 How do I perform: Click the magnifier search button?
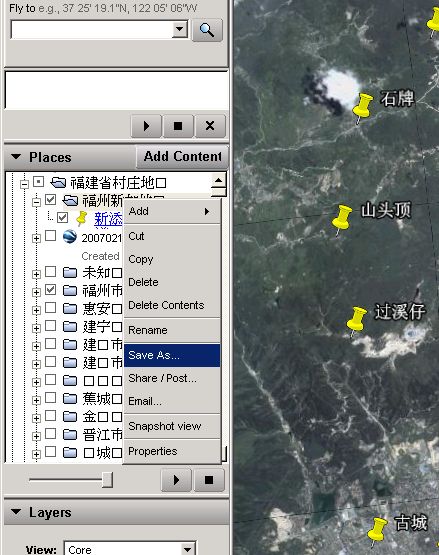(x=207, y=30)
